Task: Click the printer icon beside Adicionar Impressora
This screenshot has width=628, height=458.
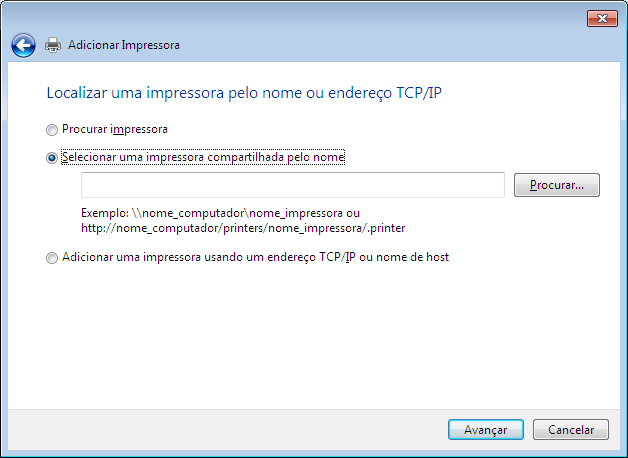Action: point(53,45)
